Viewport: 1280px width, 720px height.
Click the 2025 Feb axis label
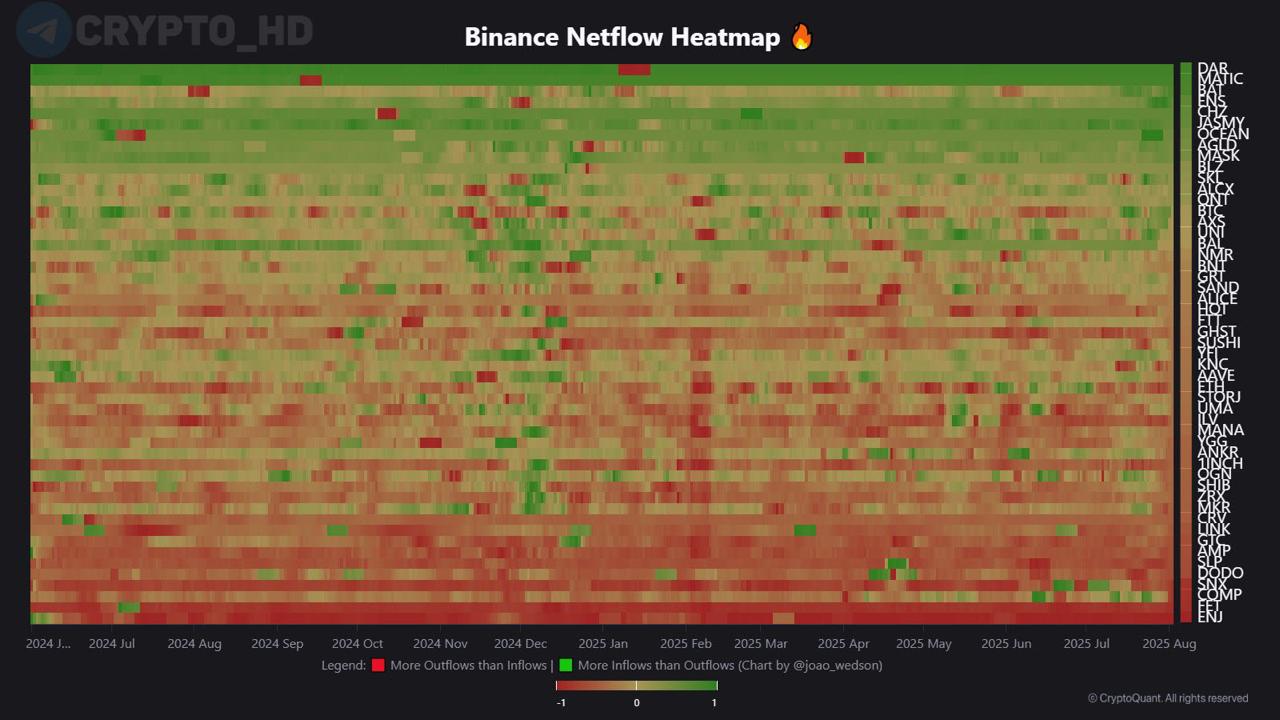(686, 644)
